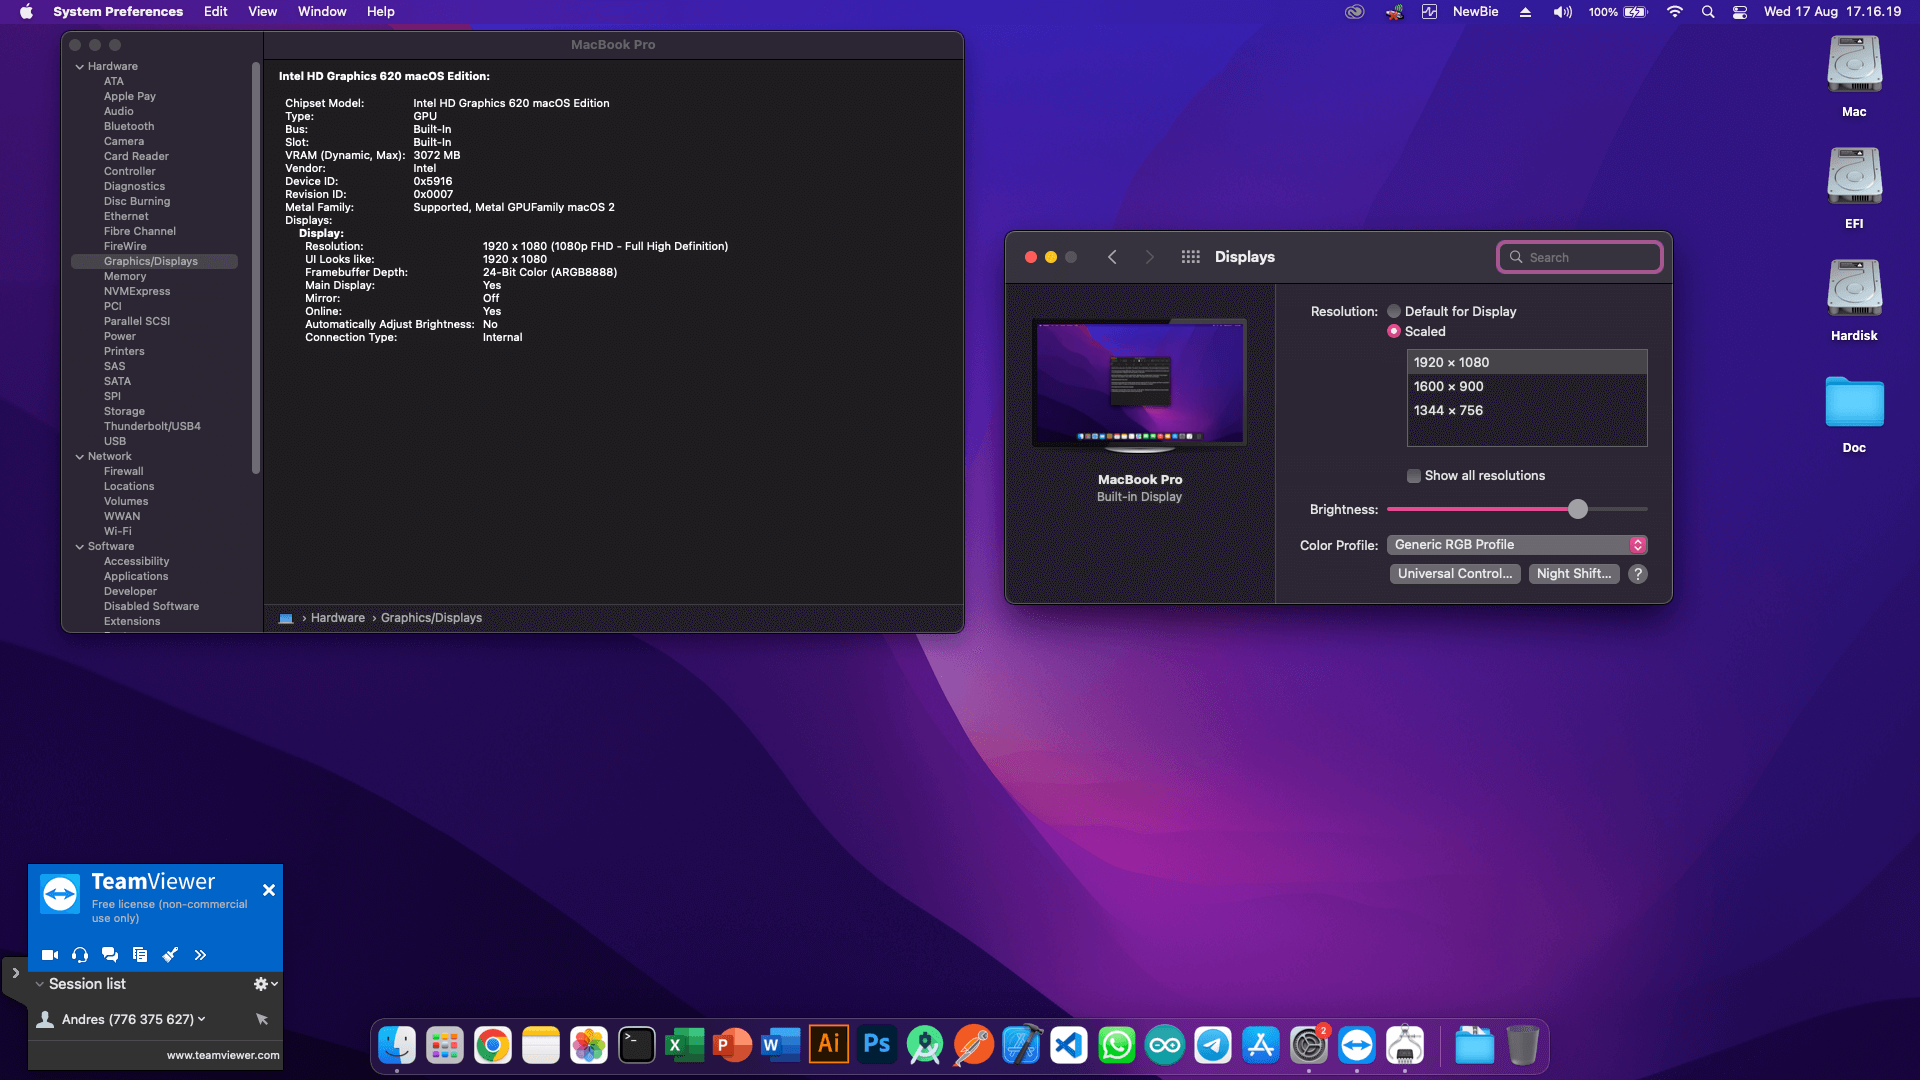The width and height of the screenshot is (1920, 1080).
Task: Open Microsoft Word in the Dock
Action: tap(781, 1046)
